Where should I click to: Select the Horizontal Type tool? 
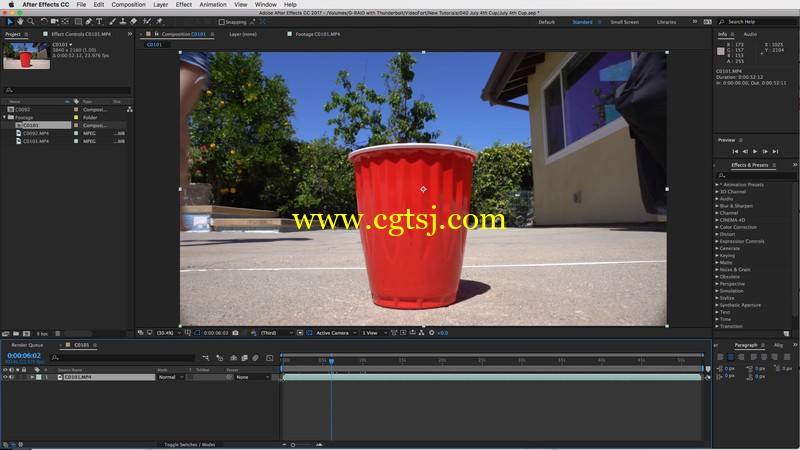[x=99, y=21]
